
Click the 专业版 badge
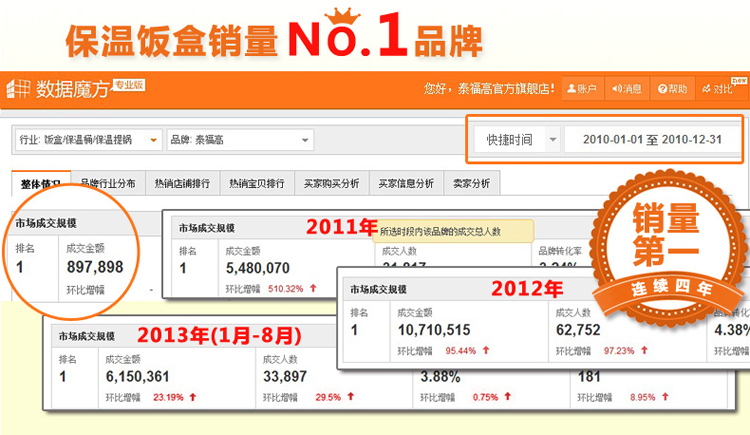129,85
